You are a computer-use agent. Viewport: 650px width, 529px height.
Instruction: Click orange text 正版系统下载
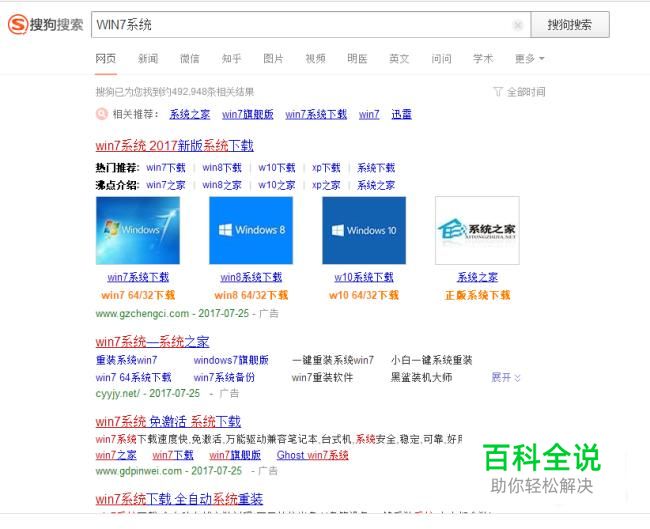pyautogui.click(x=477, y=295)
